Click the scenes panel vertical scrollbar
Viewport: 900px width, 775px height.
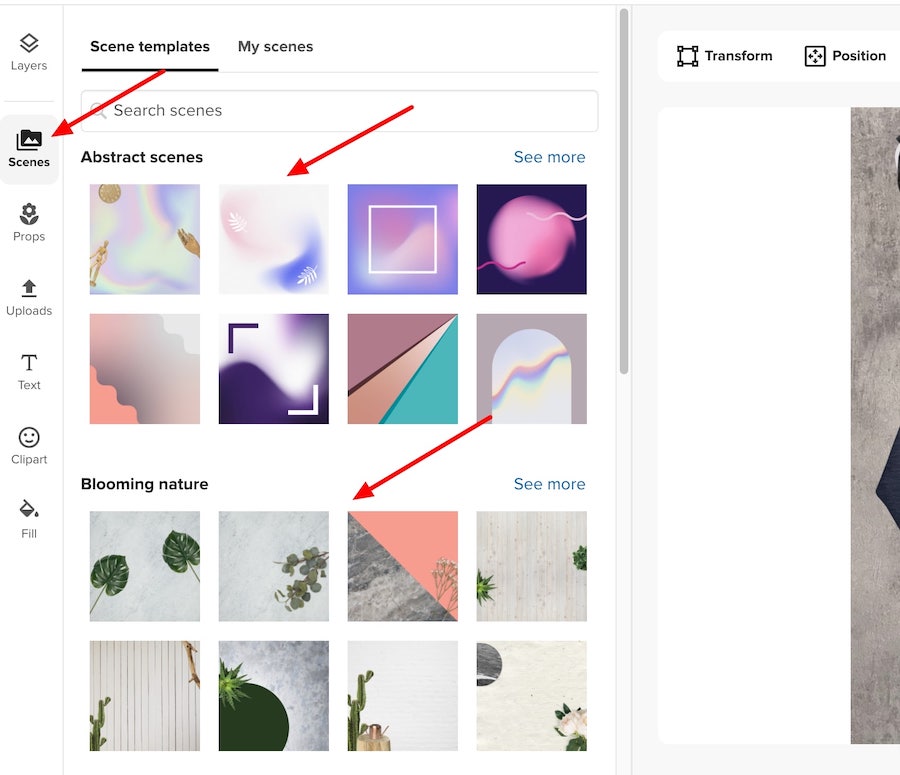[624, 191]
